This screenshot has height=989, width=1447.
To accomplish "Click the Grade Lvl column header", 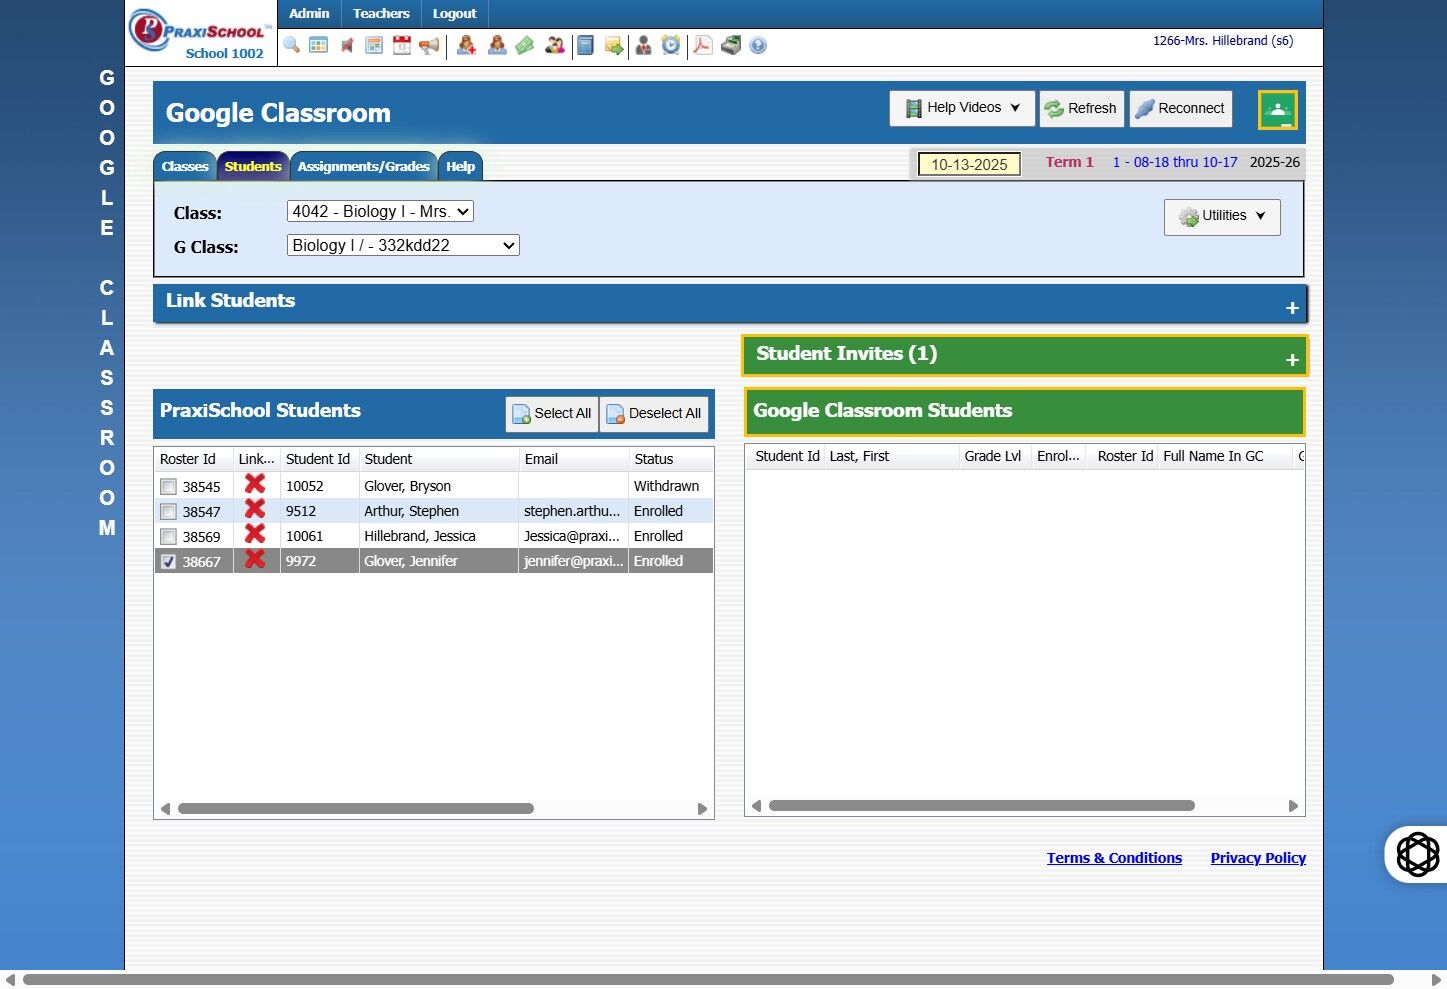I will 993,456.
